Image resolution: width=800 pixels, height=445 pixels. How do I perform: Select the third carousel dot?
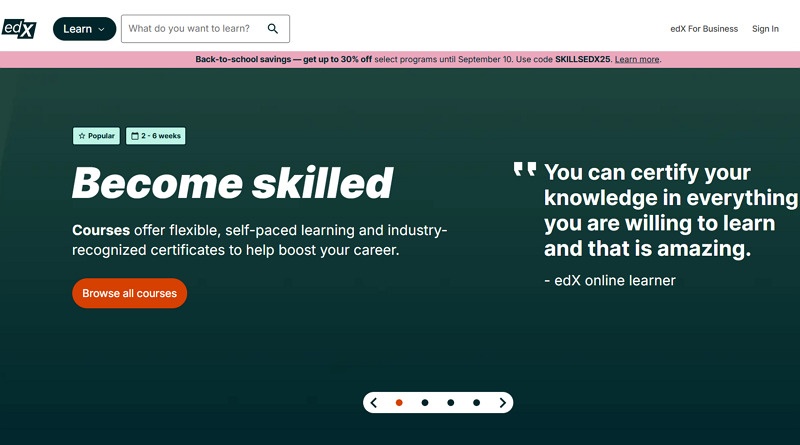coord(451,403)
